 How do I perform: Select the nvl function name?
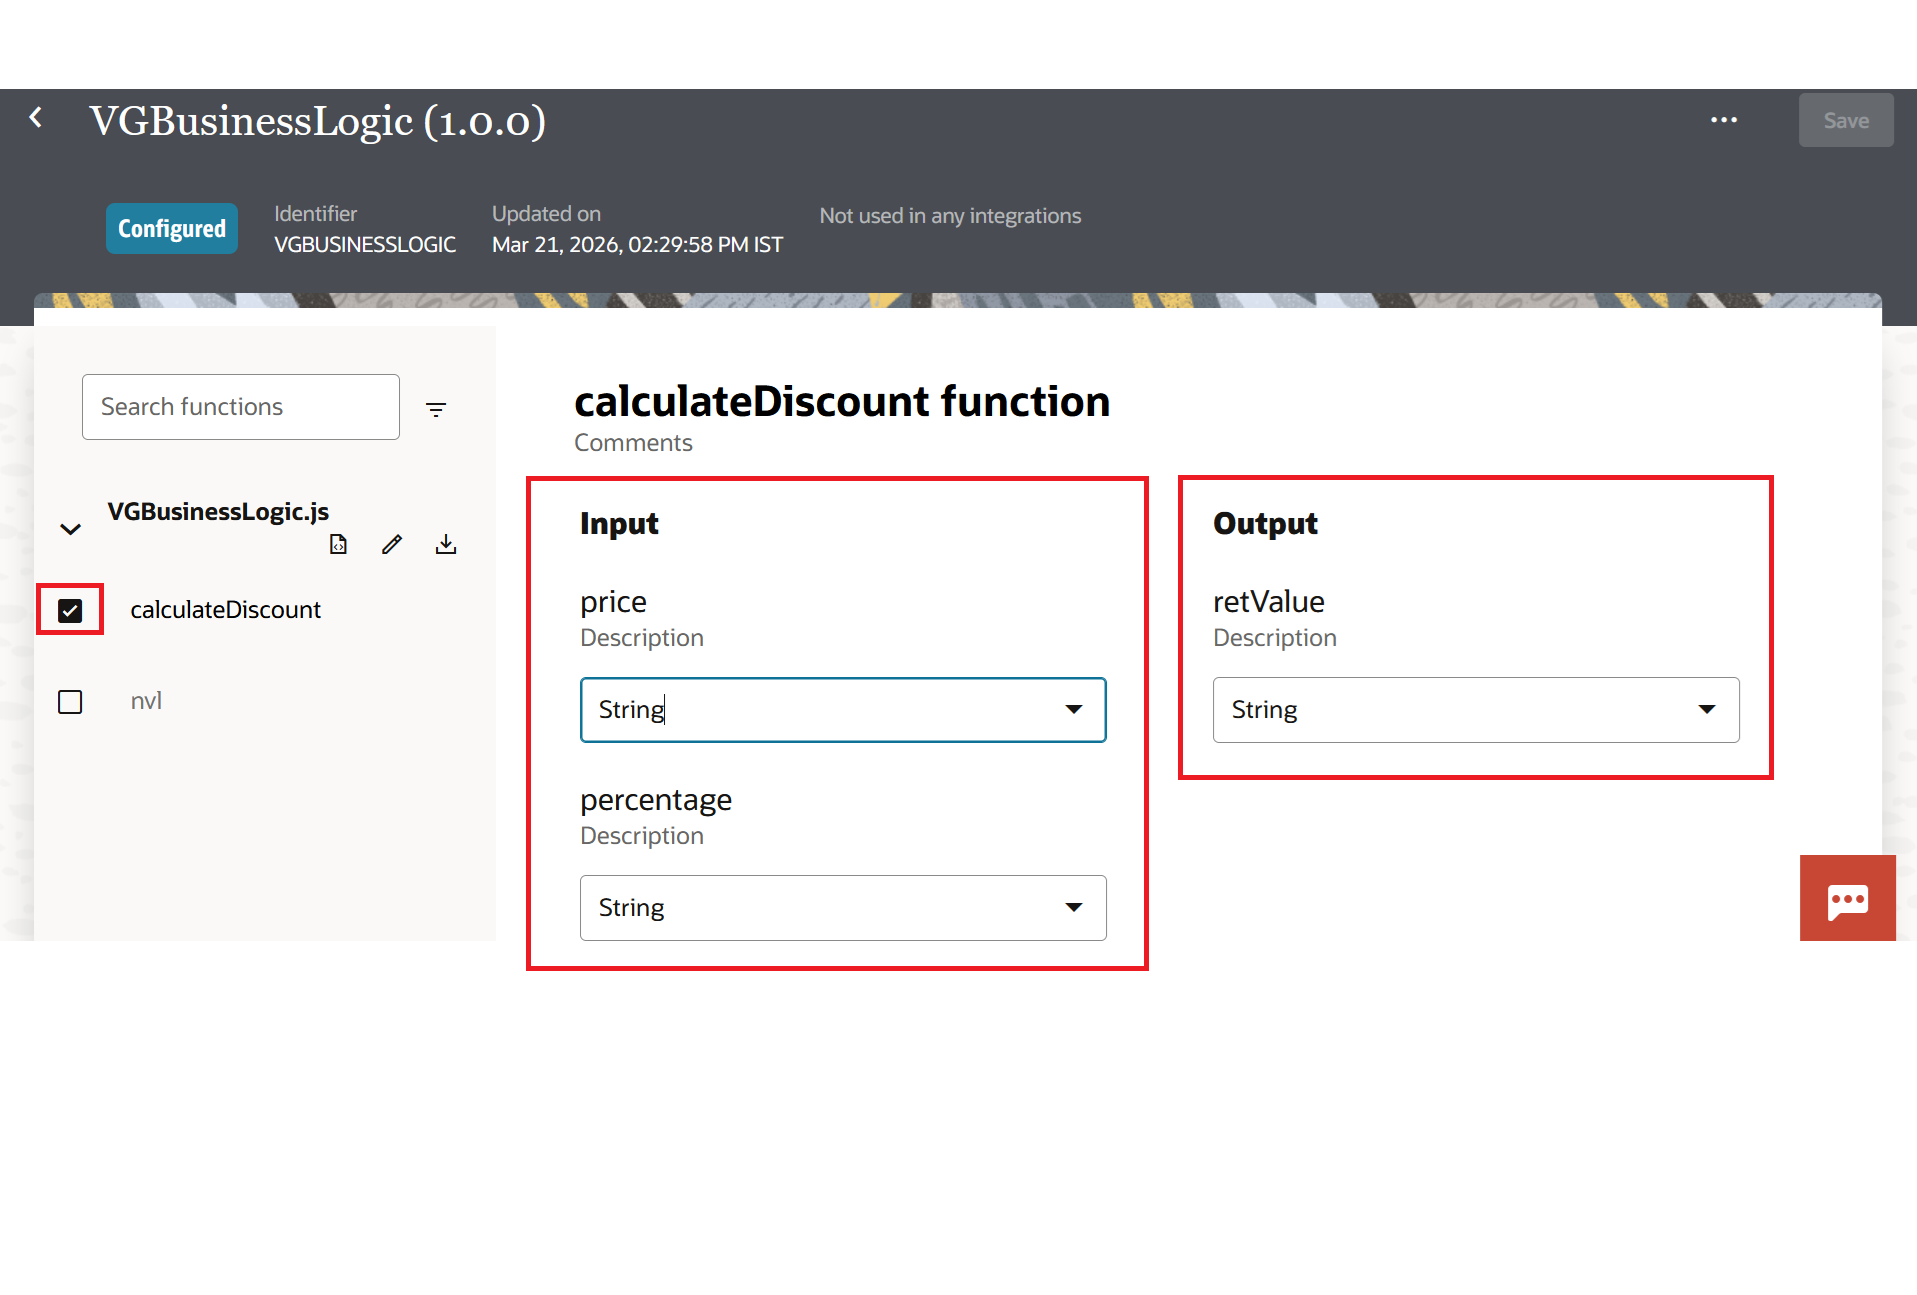coord(146,701)
